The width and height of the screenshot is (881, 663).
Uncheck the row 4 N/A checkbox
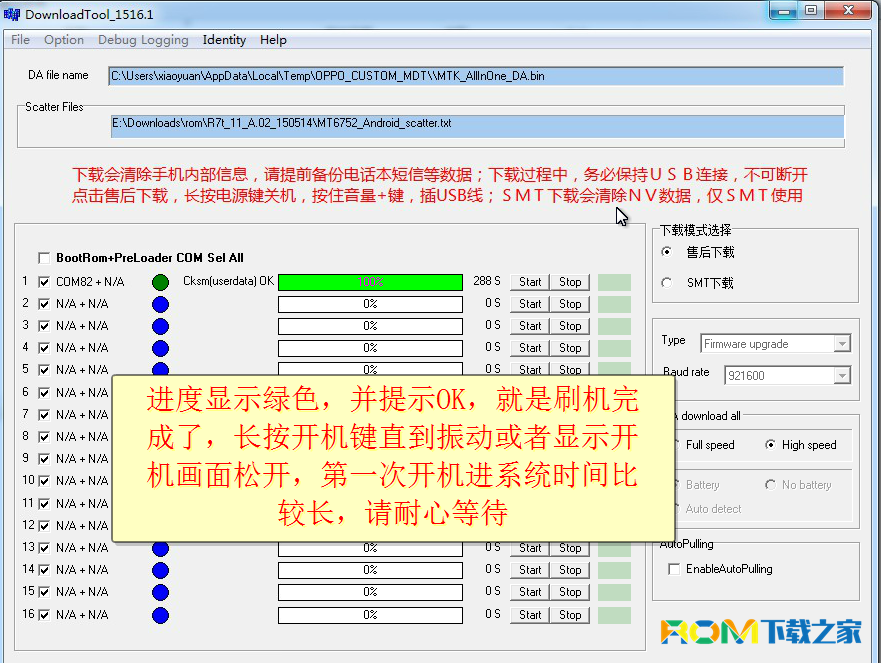(x=44, y=348)
